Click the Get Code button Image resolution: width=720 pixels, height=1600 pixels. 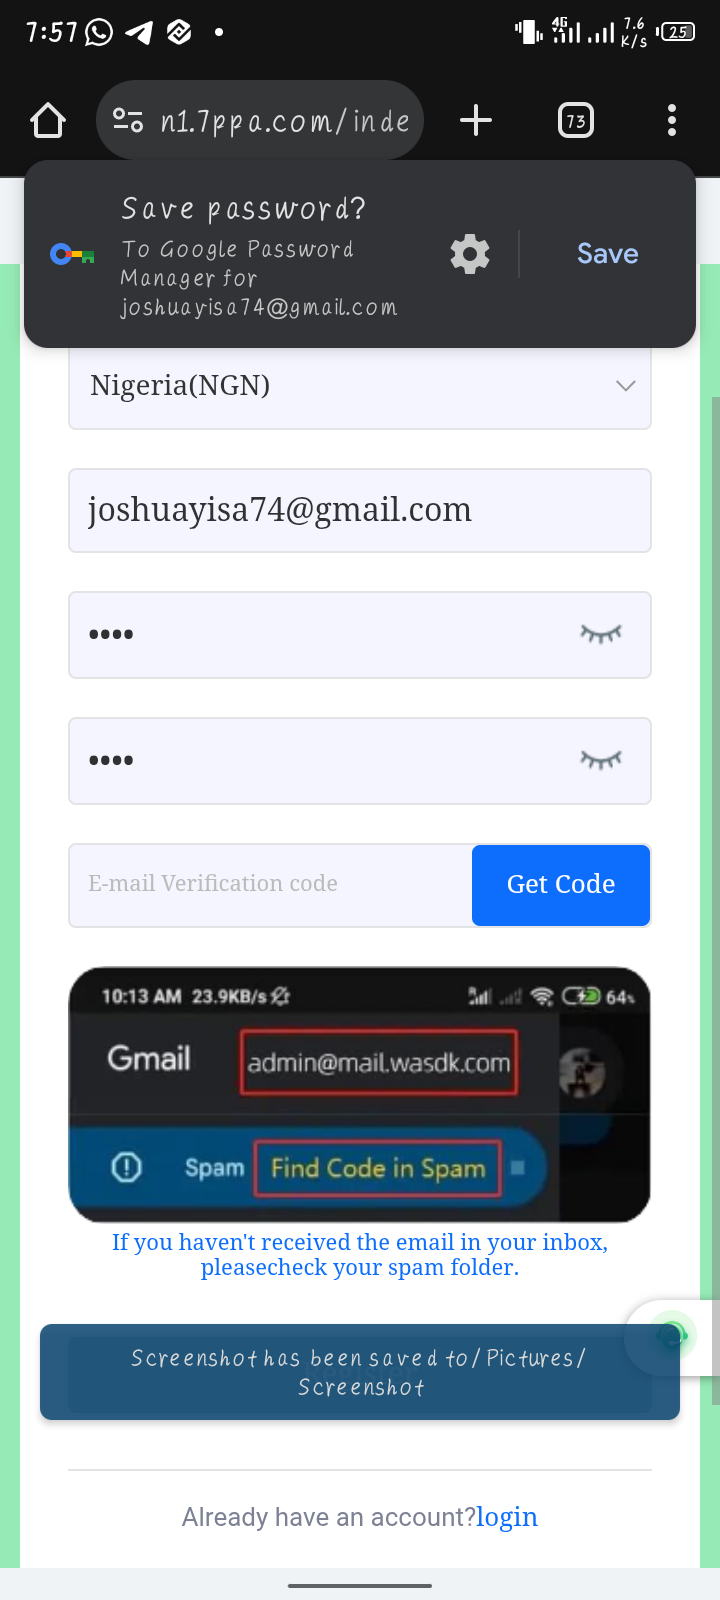click(561, 885)
